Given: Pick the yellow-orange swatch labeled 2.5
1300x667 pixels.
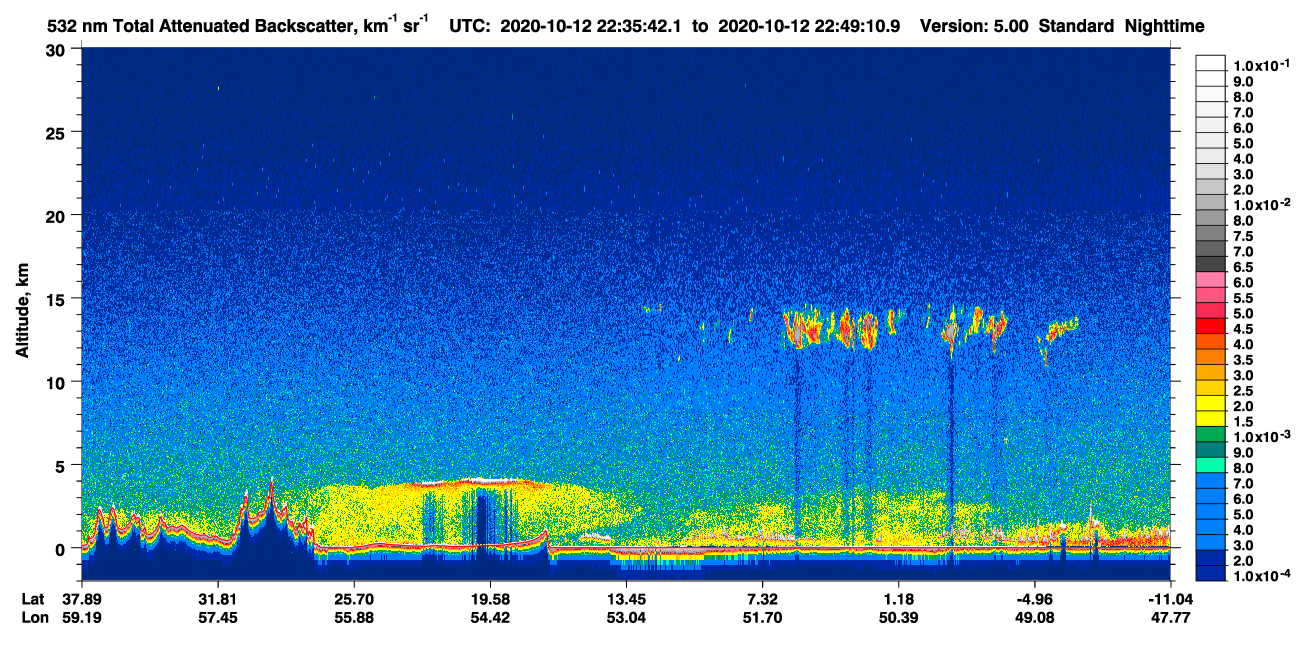Looking at the screenshot, I should pos(1210,389).
